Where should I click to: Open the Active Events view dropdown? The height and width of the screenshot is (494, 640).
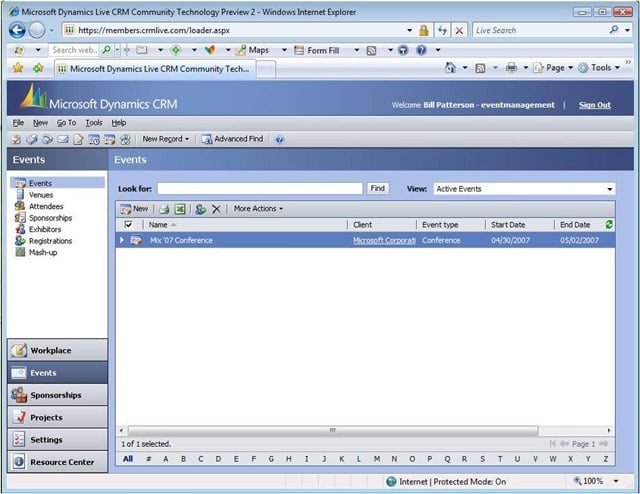[524, 189]
